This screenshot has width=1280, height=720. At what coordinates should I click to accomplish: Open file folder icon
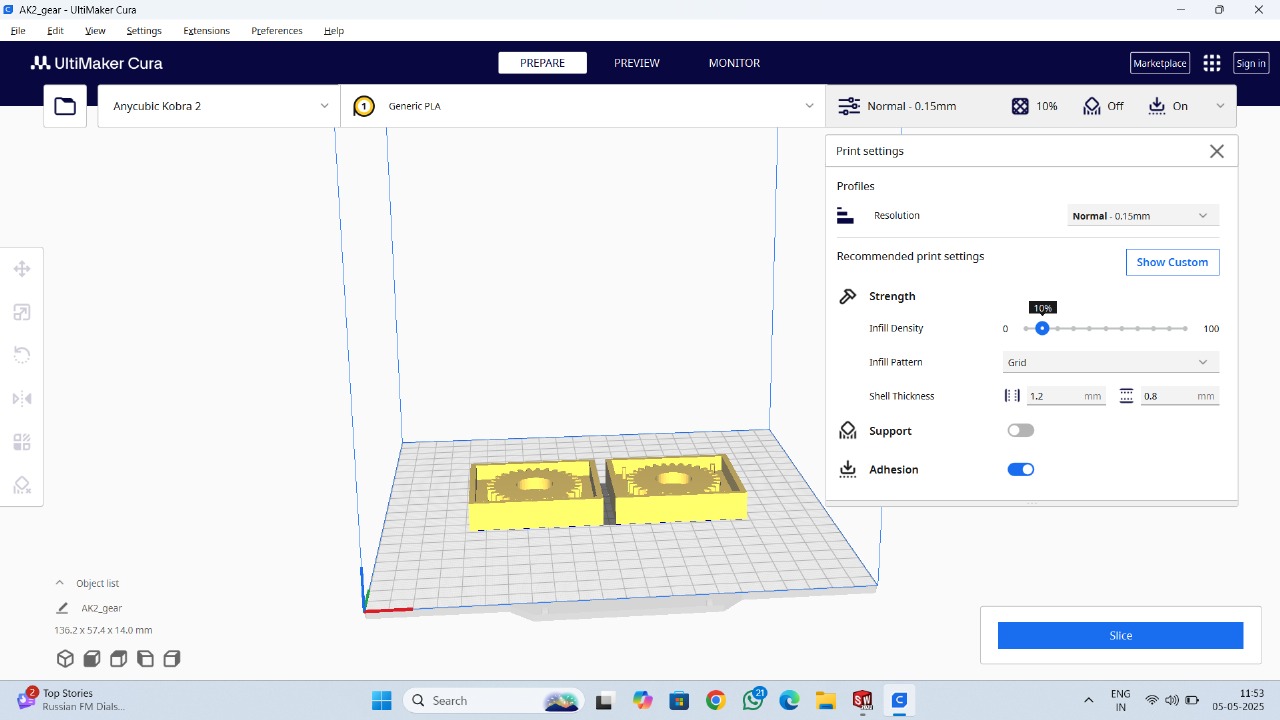coord(65,106)
